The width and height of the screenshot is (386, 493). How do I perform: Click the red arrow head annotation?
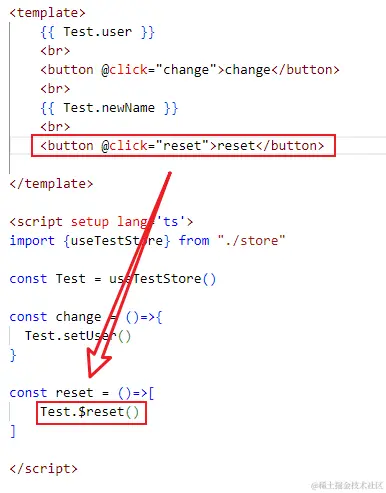(98, 364)
